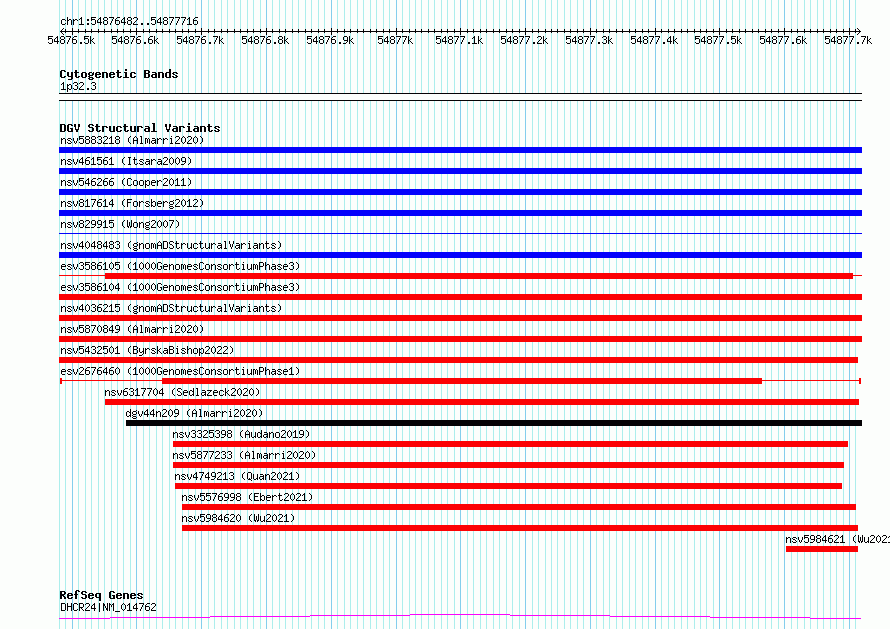Viewport: 890px width, 629px height.
Task: Click ruler position 54876.5k
Action: click(x=71, y=40)
